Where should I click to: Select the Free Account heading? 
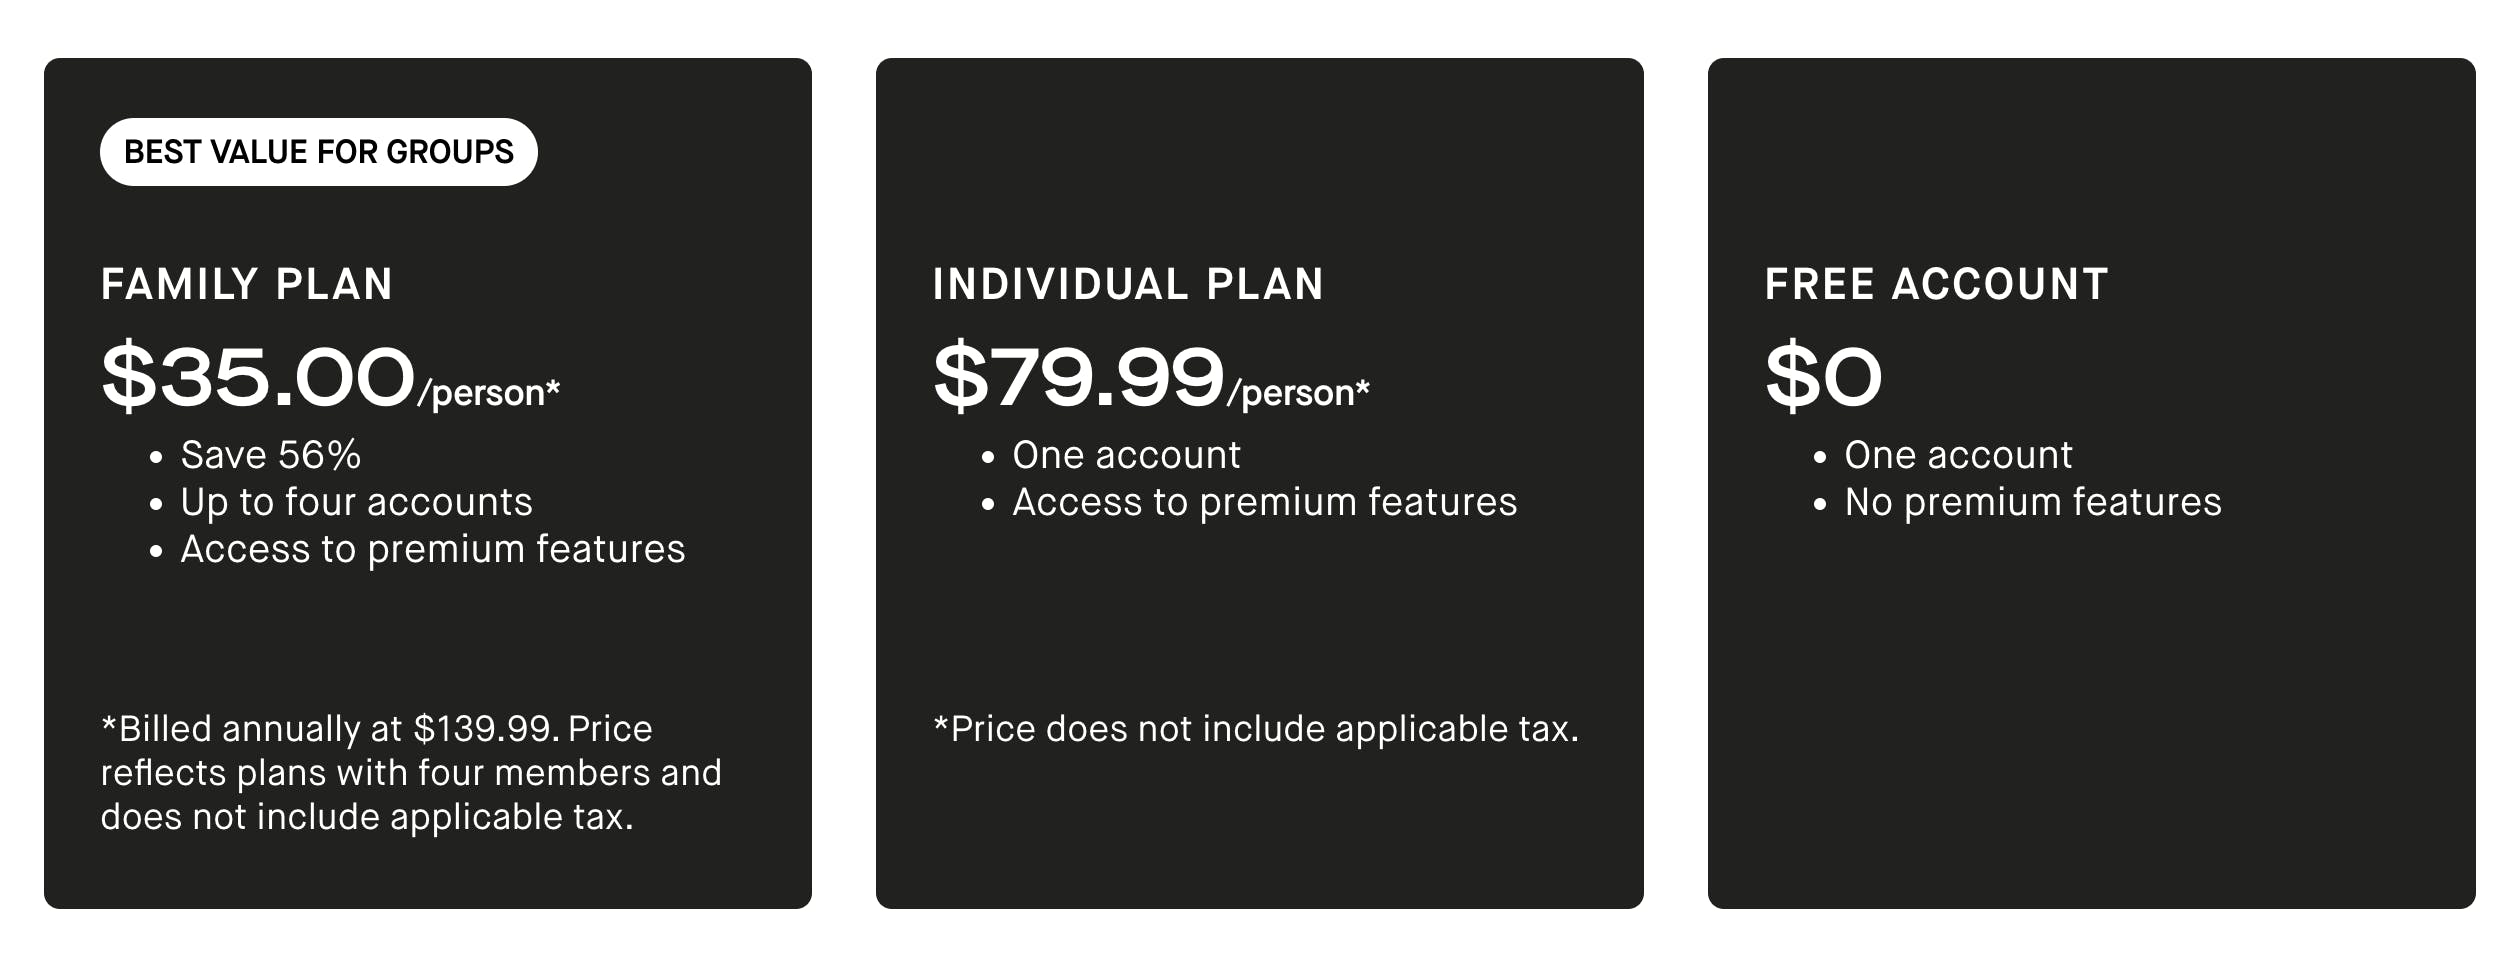pyautogui.click(x=1936, y=285)
